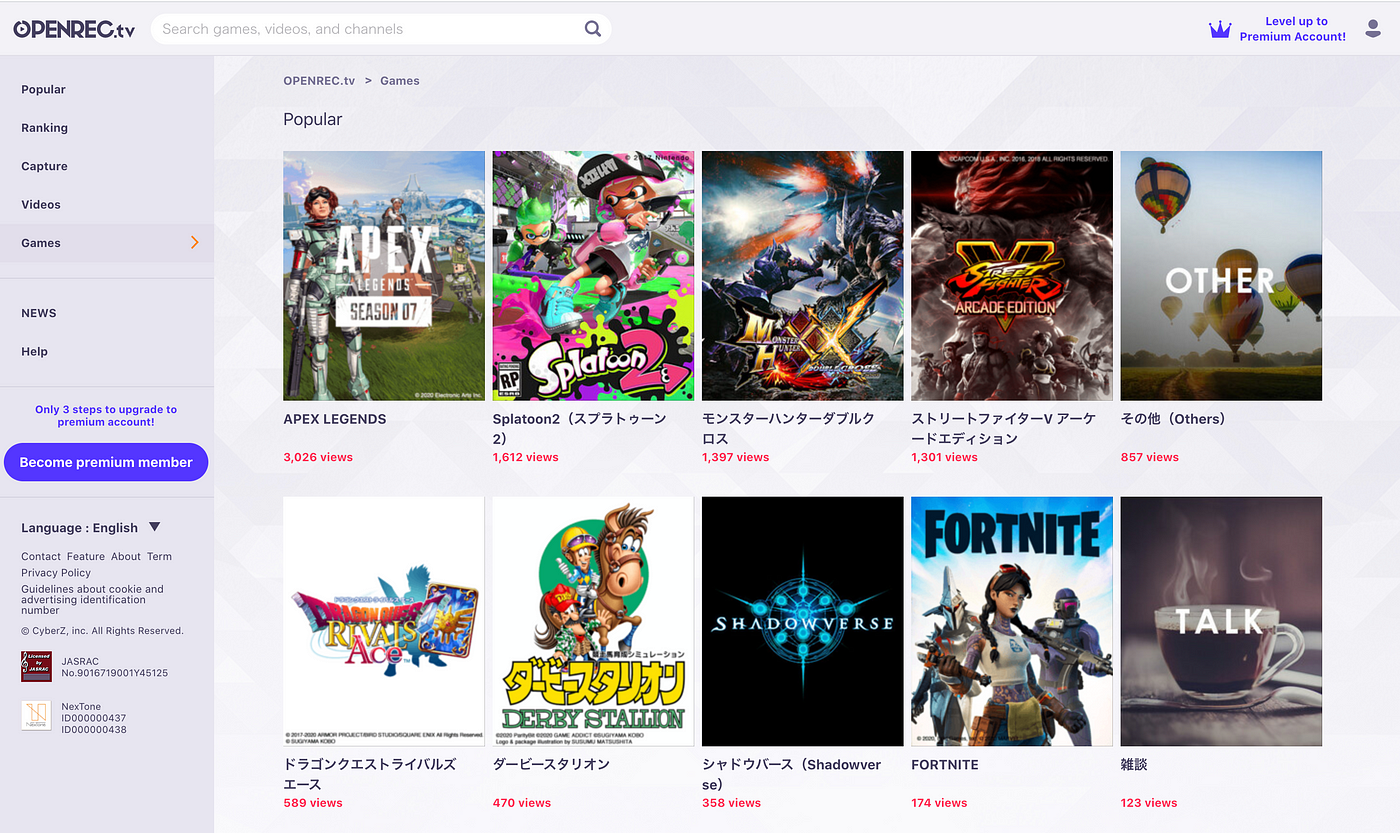Viewport: 1400px width, 833px height.
Task: Click the 1,612 views count
Action: (526, 457)
